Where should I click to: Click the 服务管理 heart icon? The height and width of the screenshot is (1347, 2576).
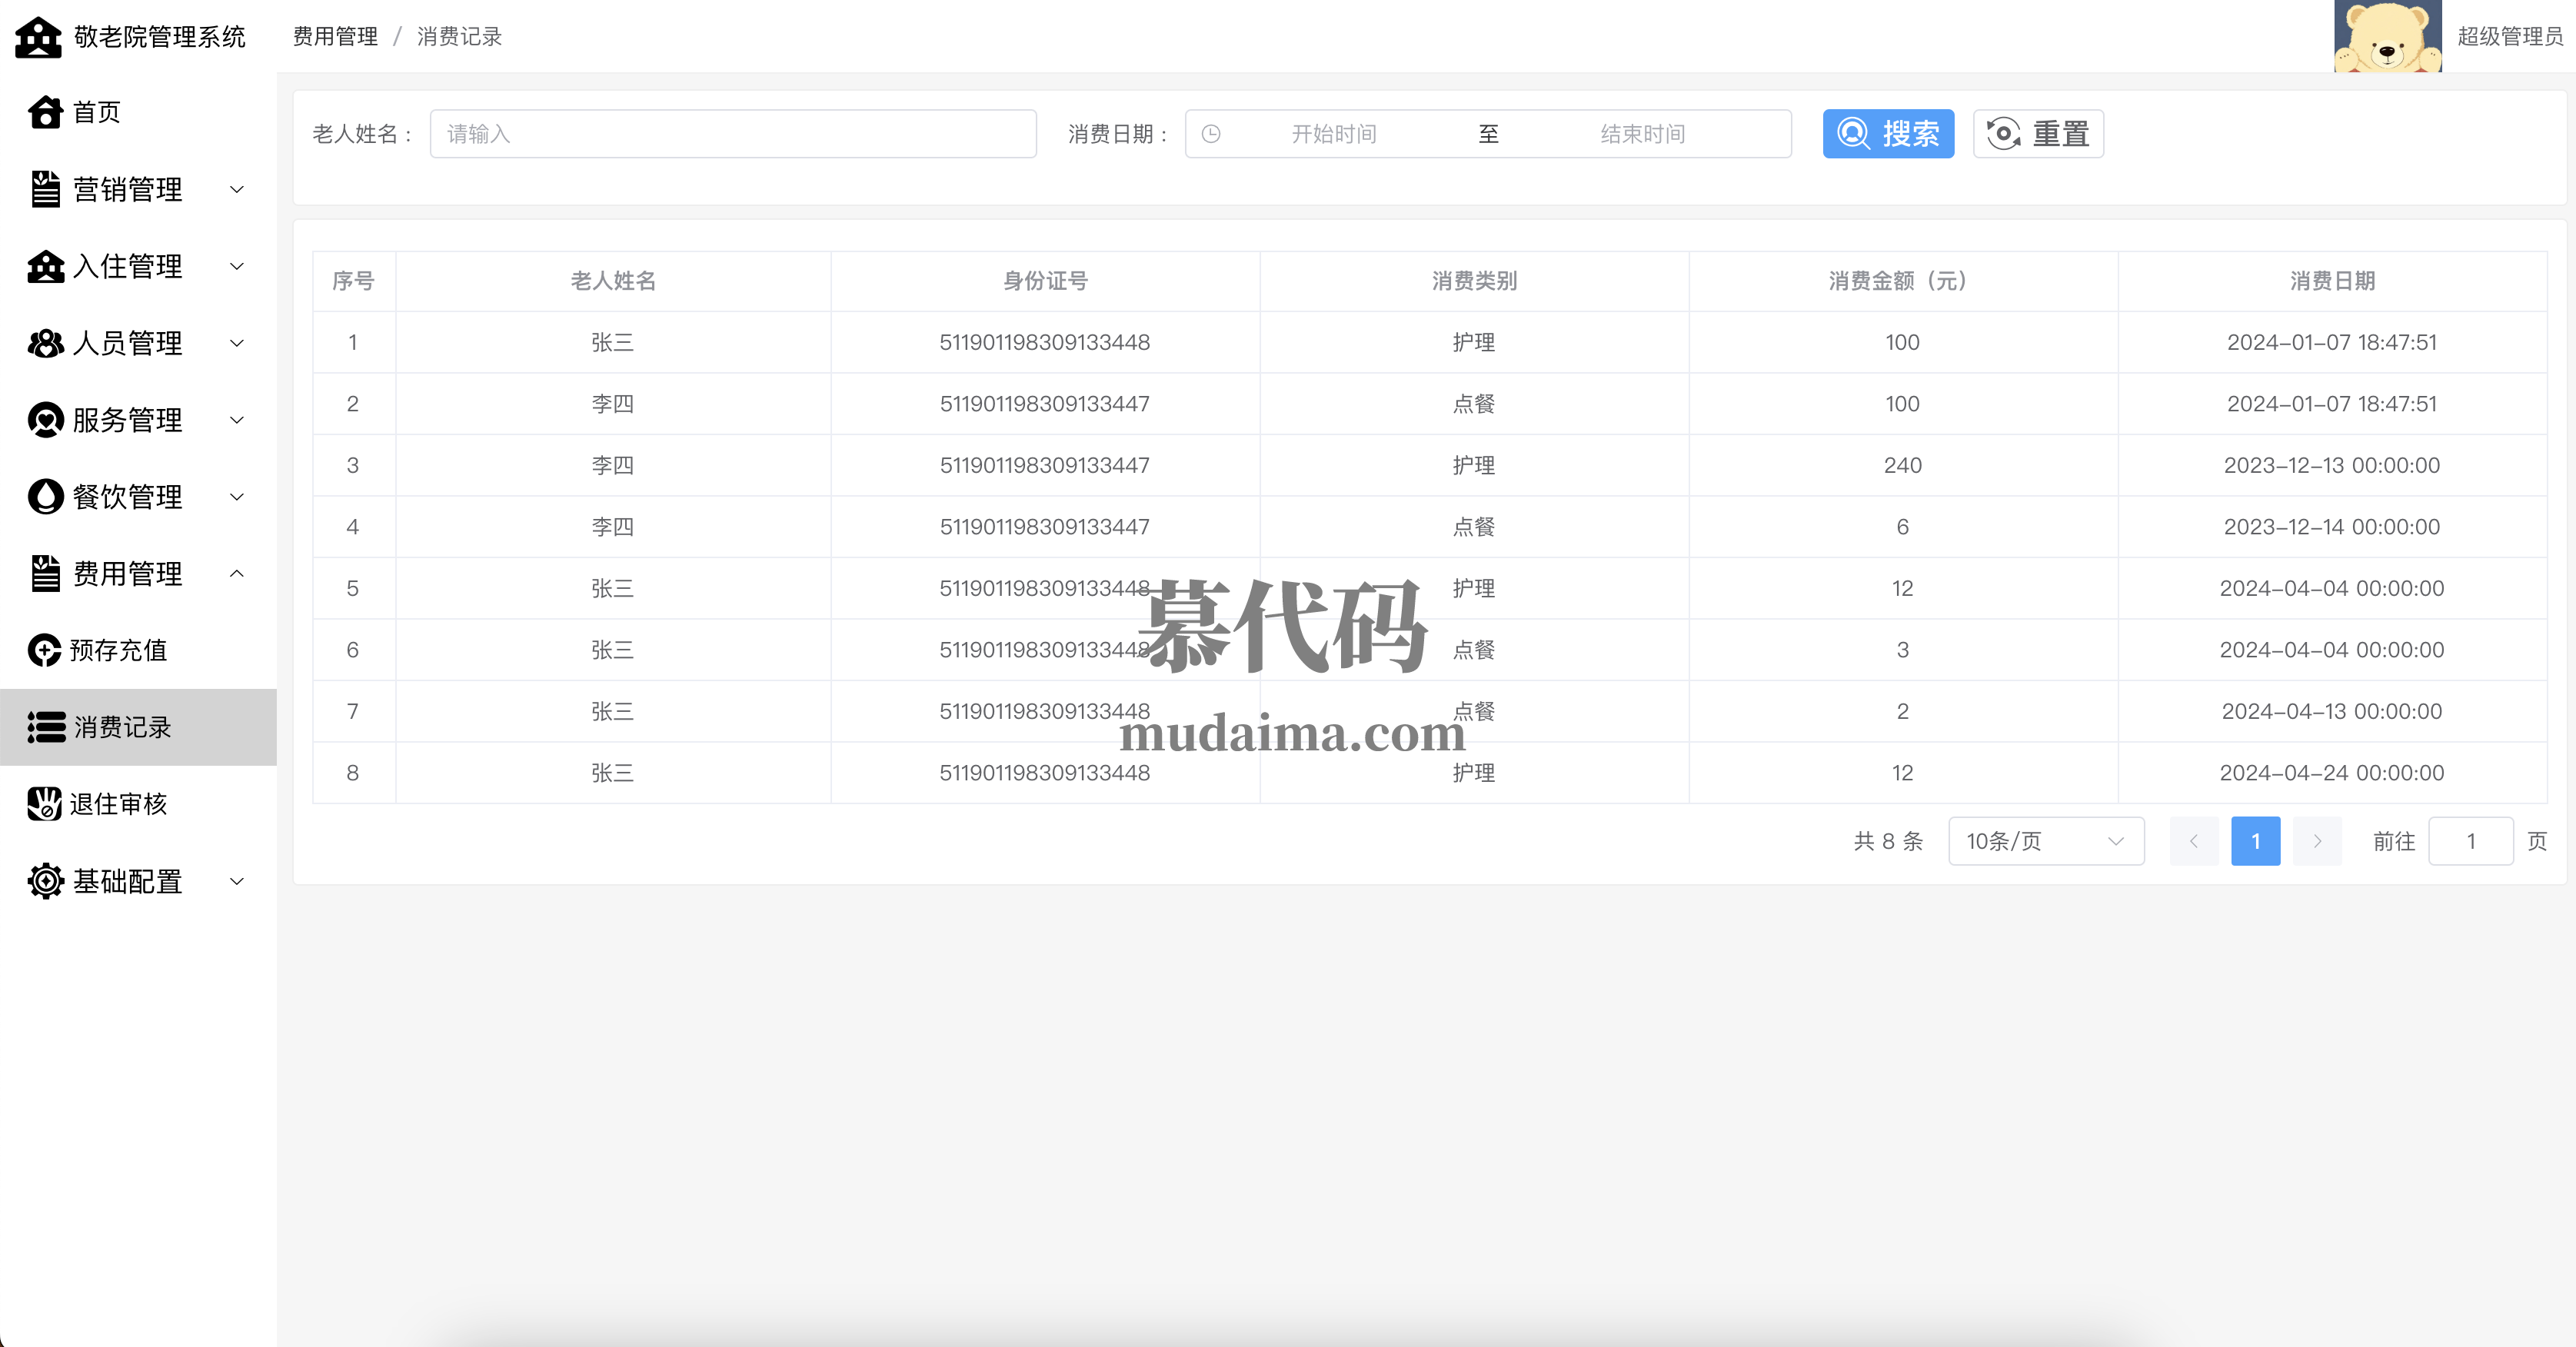pyautogui.click(x=45, y=420)
